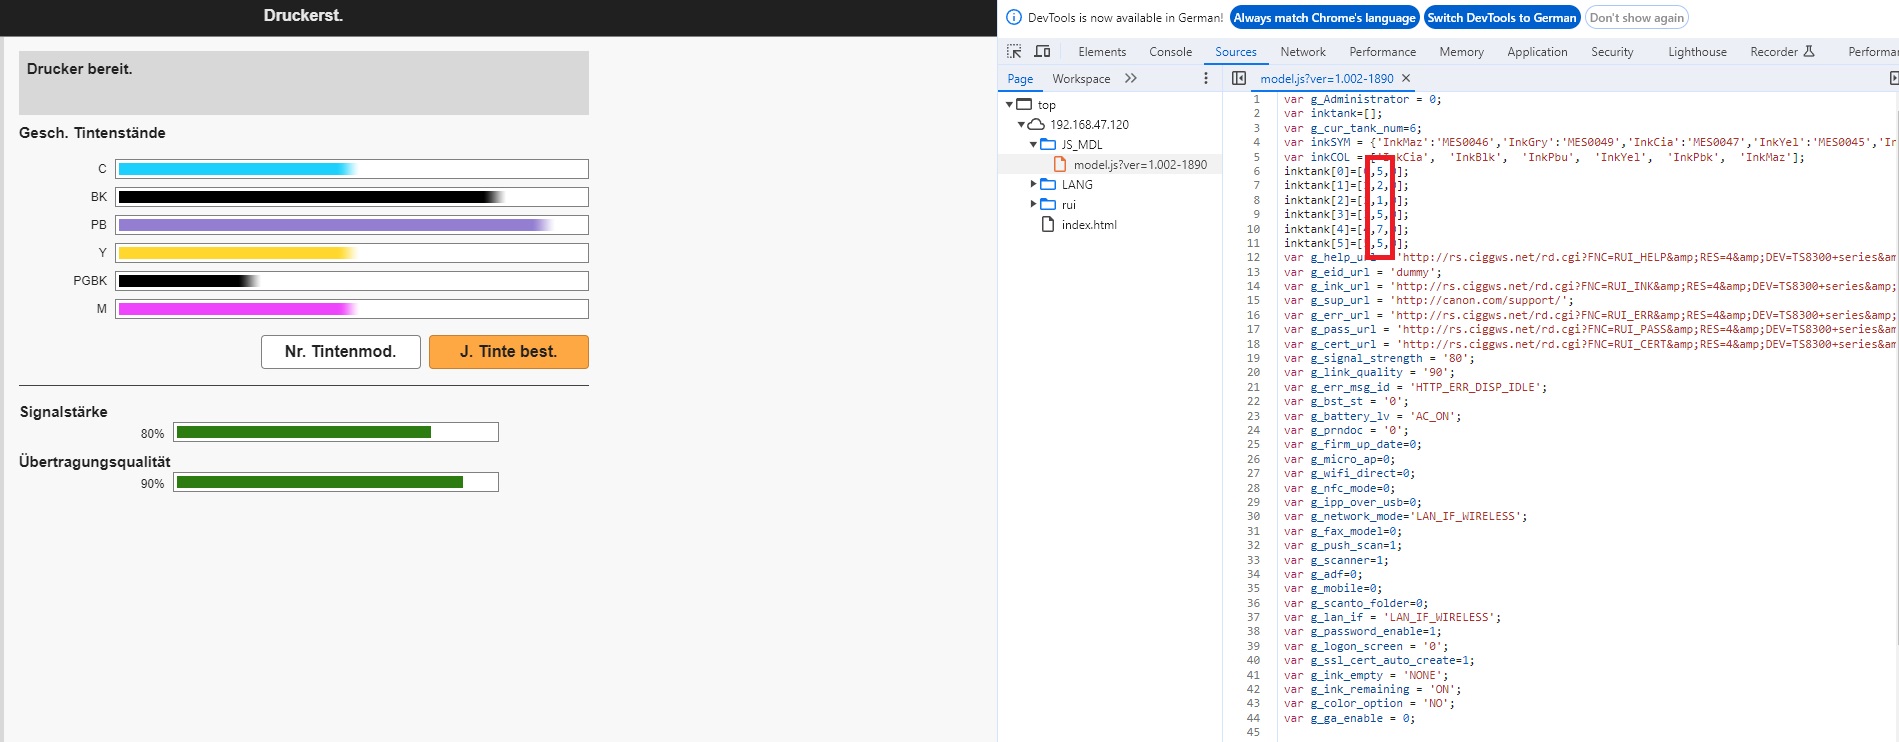Viewport: 1899px width, 742px height.
Task: Click the 192.168.47.120 cloud domain icon
Action: tap(1036, 124)
